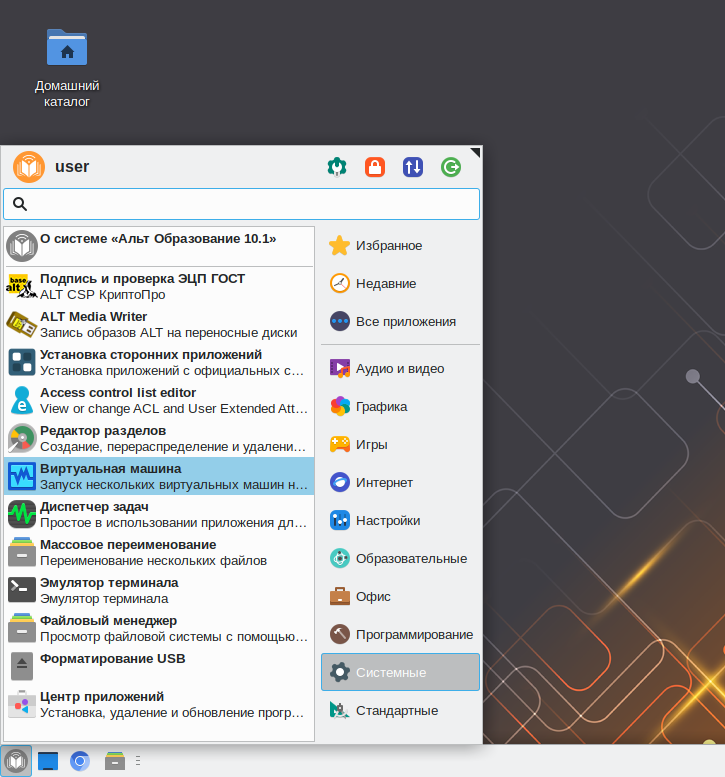Click 'Создание, перераспределение и удалени…' description
The image size is (725, 777).
pos(173,446)
